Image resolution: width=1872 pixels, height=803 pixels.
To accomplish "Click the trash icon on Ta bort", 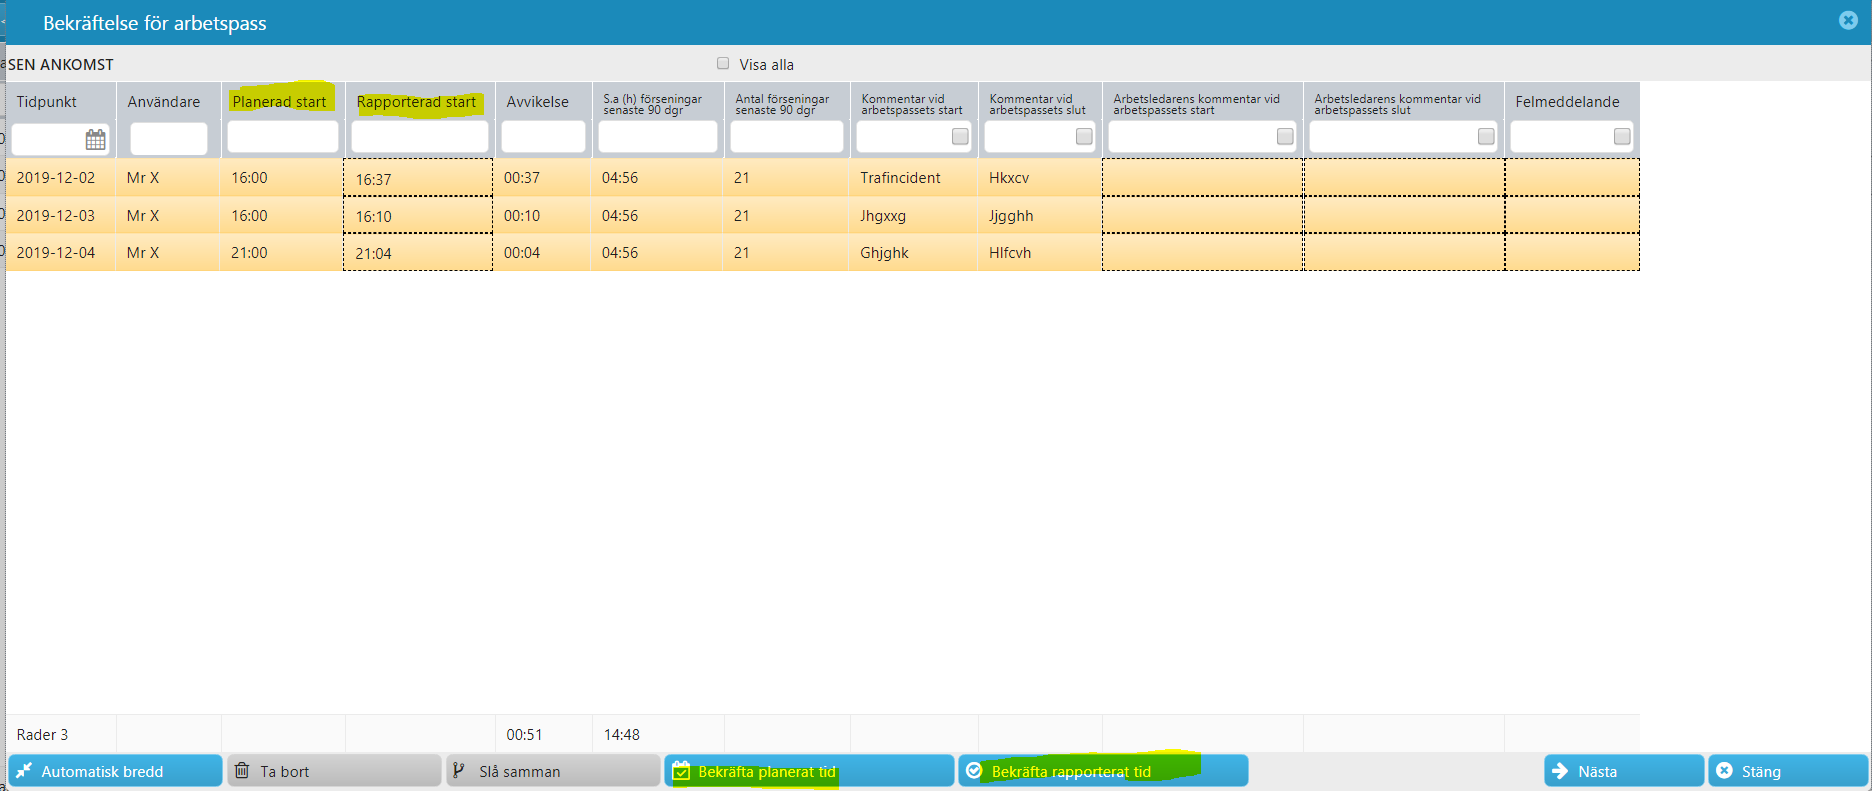I will point(242,771).
